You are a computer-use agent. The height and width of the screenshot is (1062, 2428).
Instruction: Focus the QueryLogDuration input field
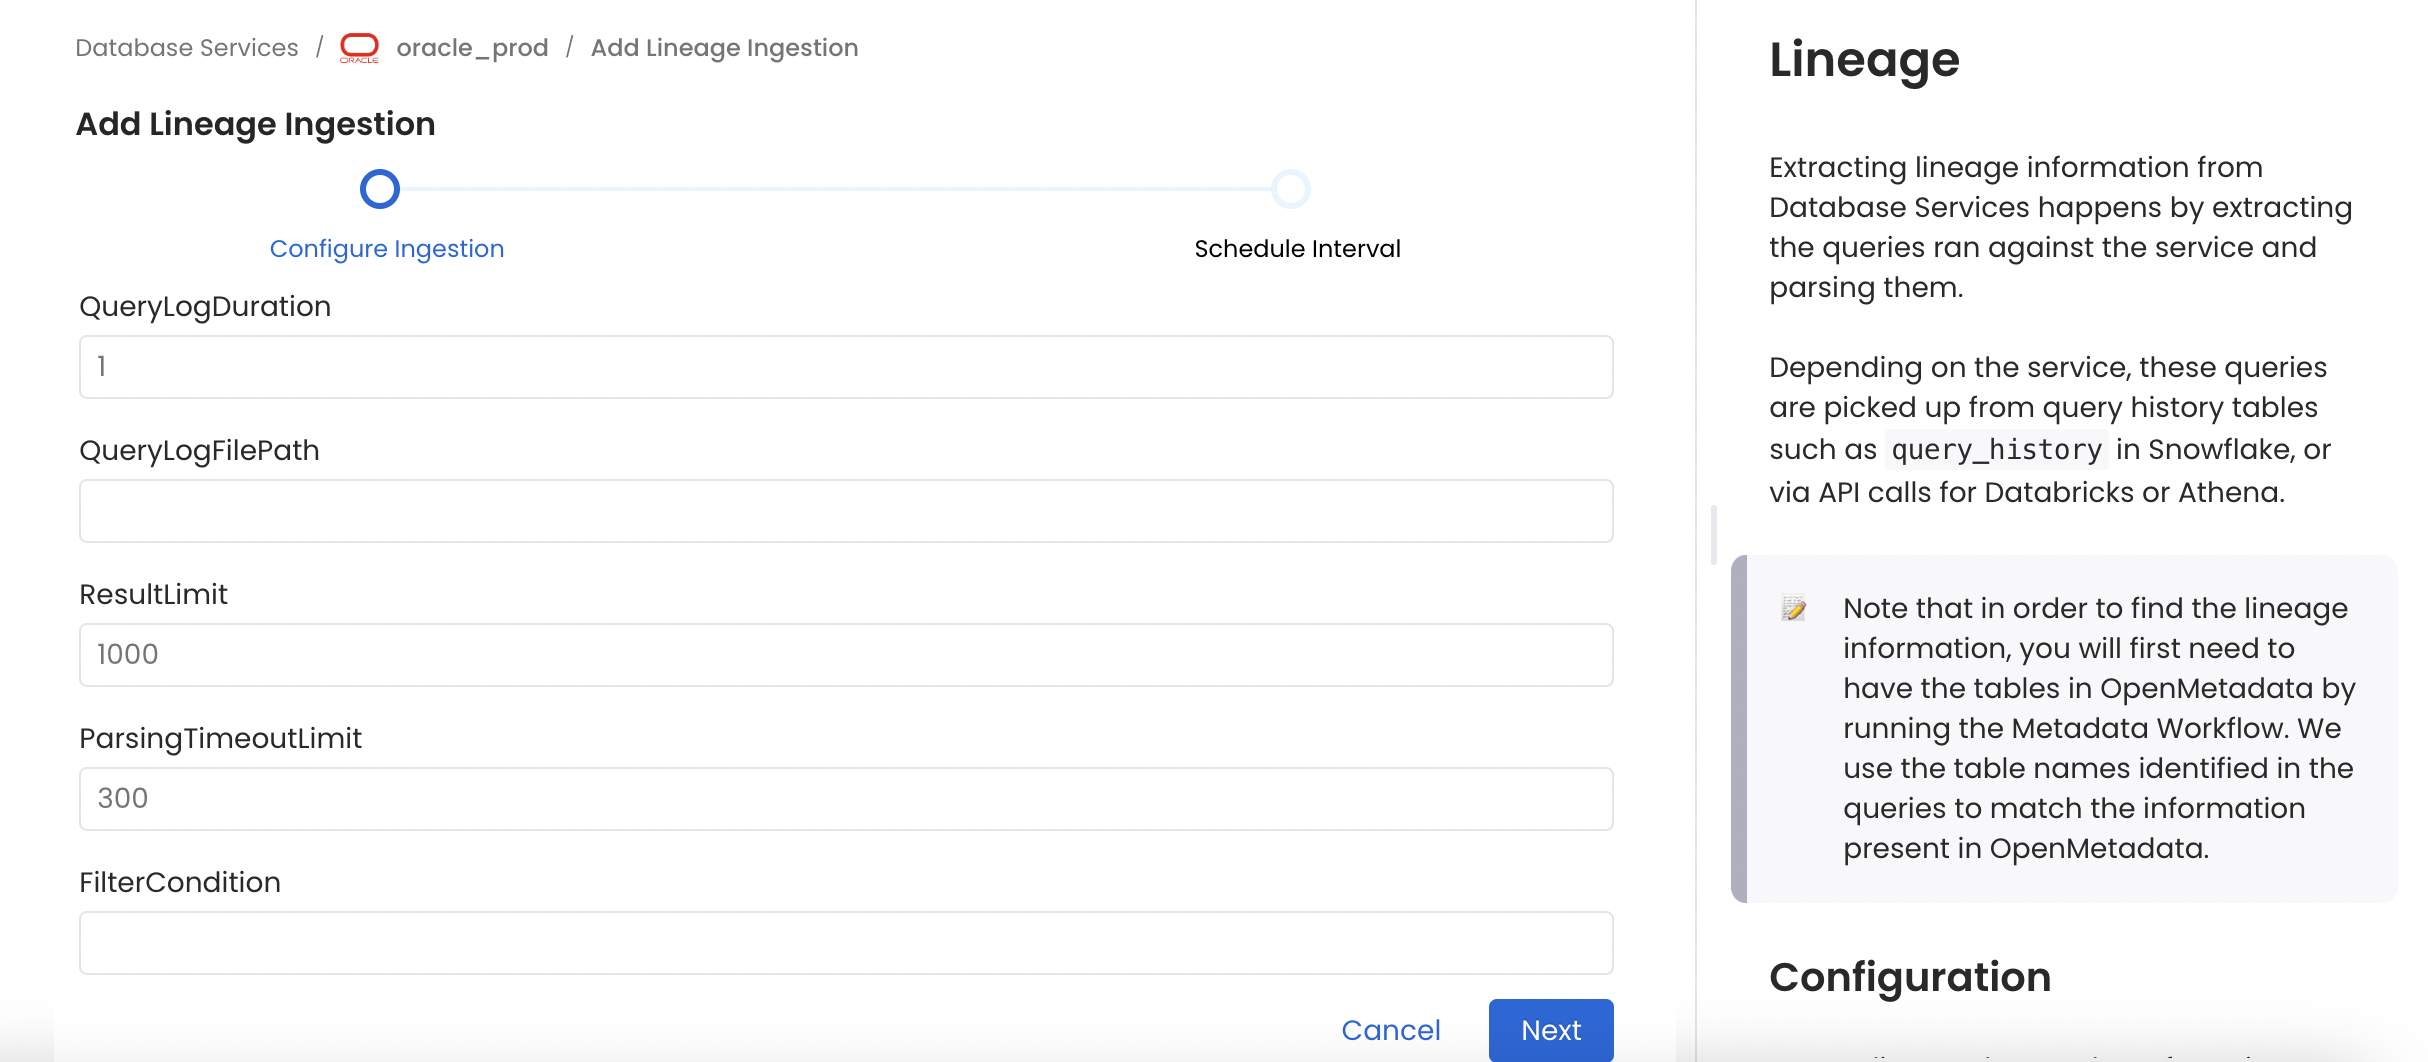[846, 367]
